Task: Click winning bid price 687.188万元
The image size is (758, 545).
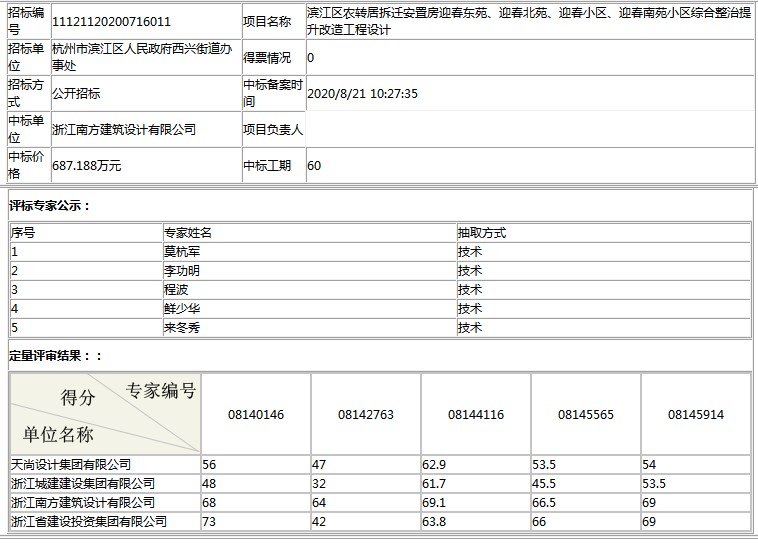Action: (87, 165)
